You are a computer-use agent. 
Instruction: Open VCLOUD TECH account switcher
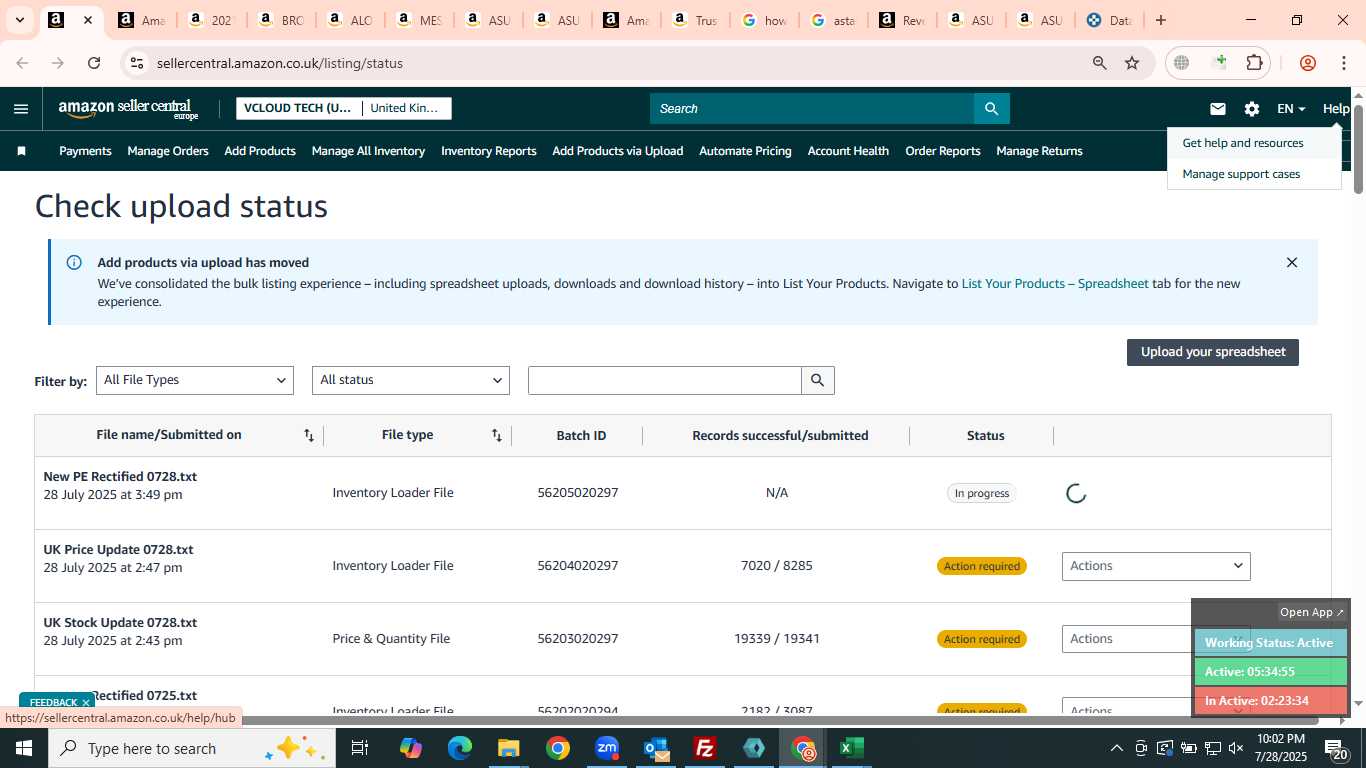pos(298,108)
